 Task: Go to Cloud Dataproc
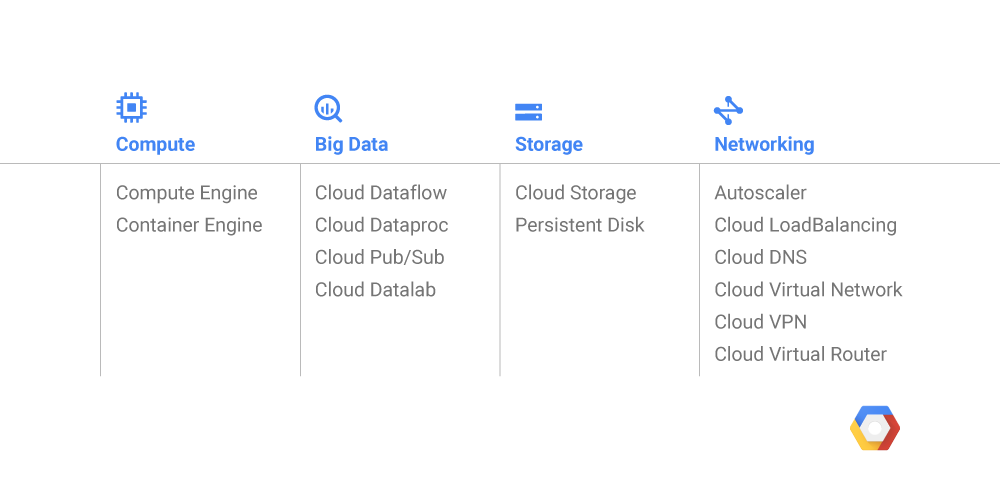coord(381,225)
